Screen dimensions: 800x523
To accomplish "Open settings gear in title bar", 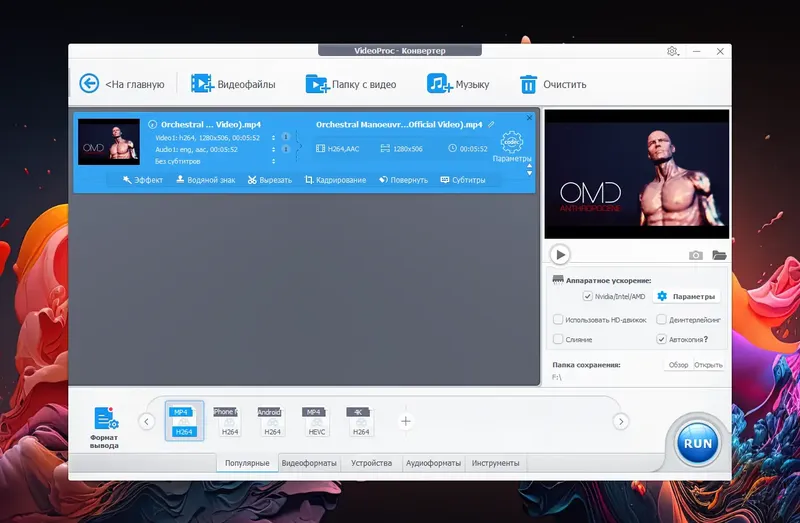I will click(x=672, y=51).
